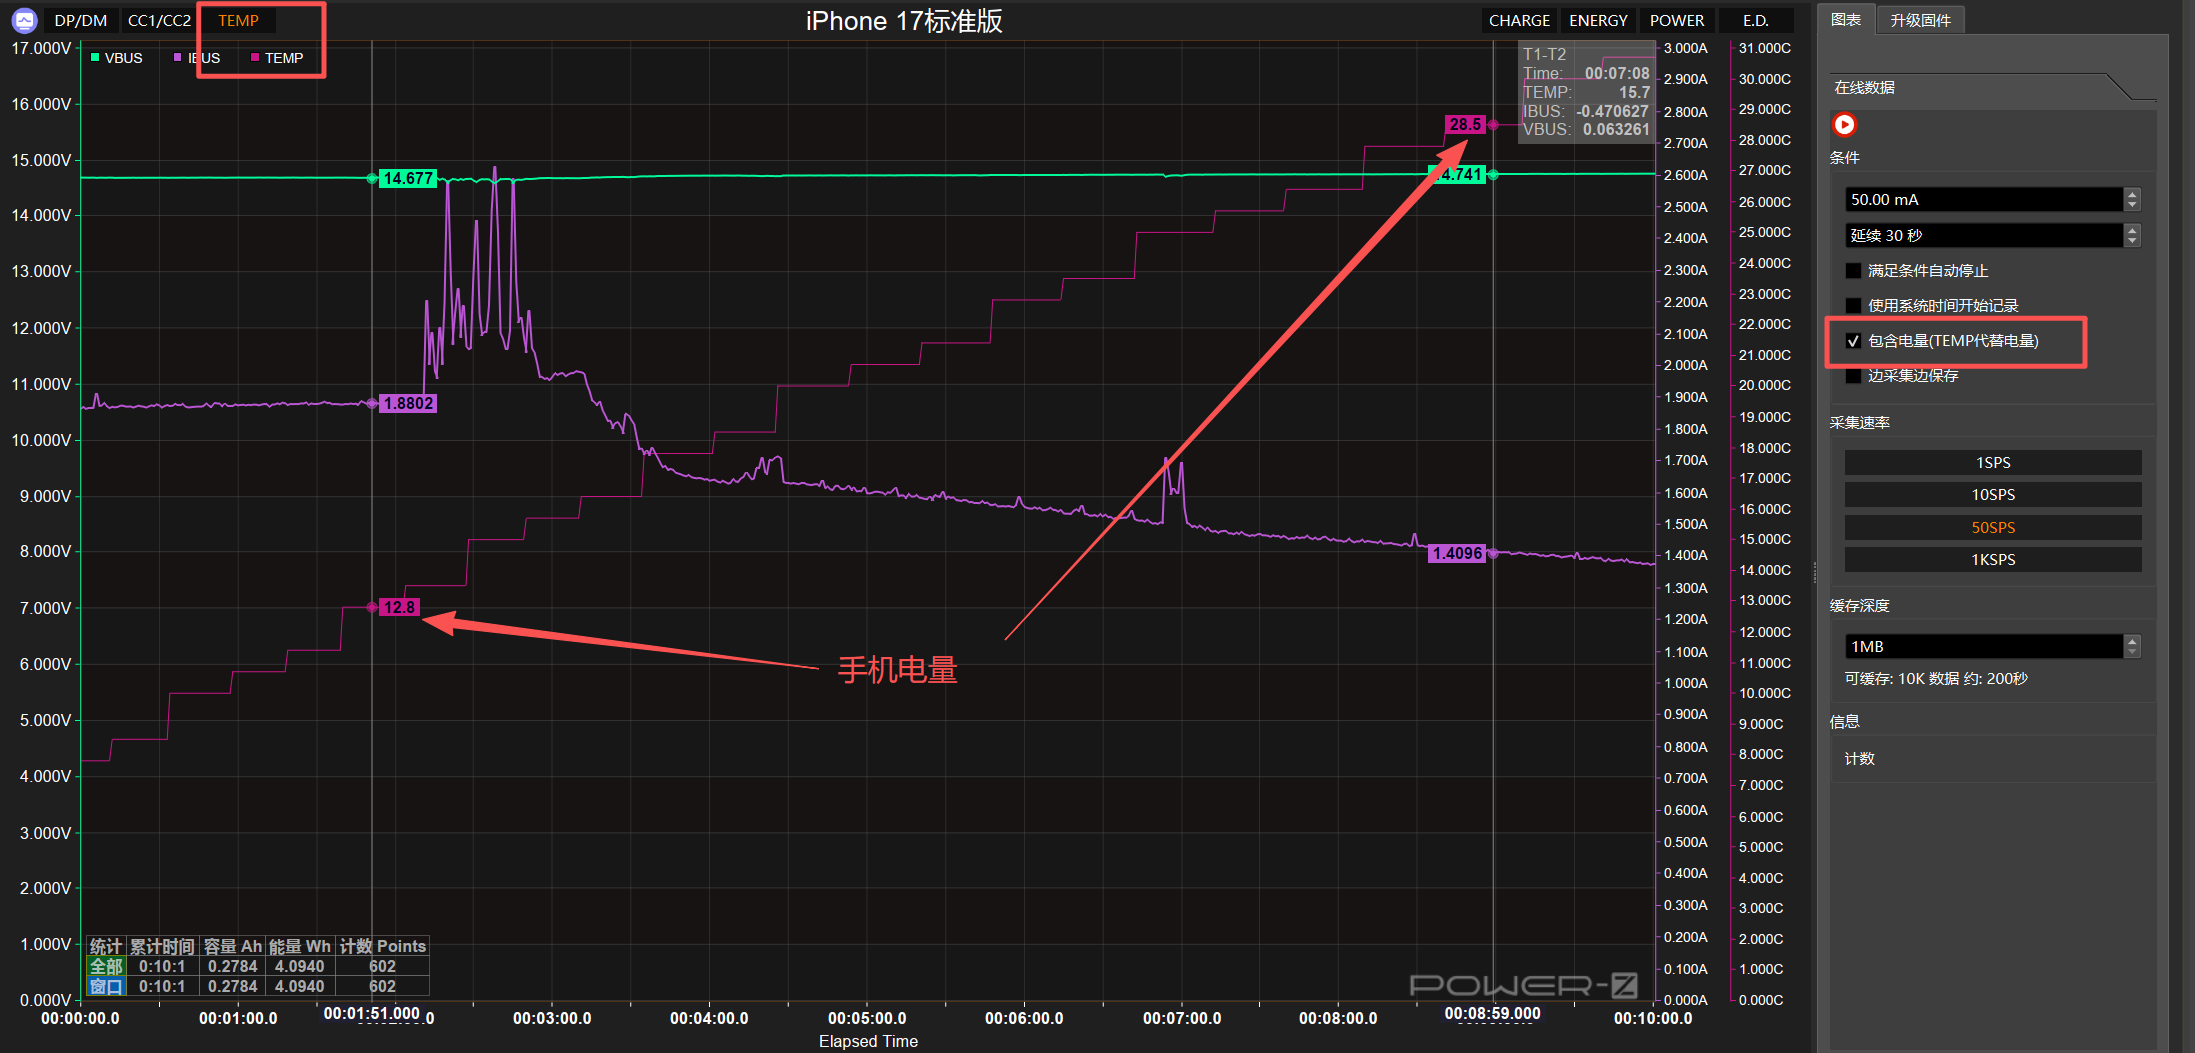Tick the 边采集边保存 checkbox

tap(1853, 376)
